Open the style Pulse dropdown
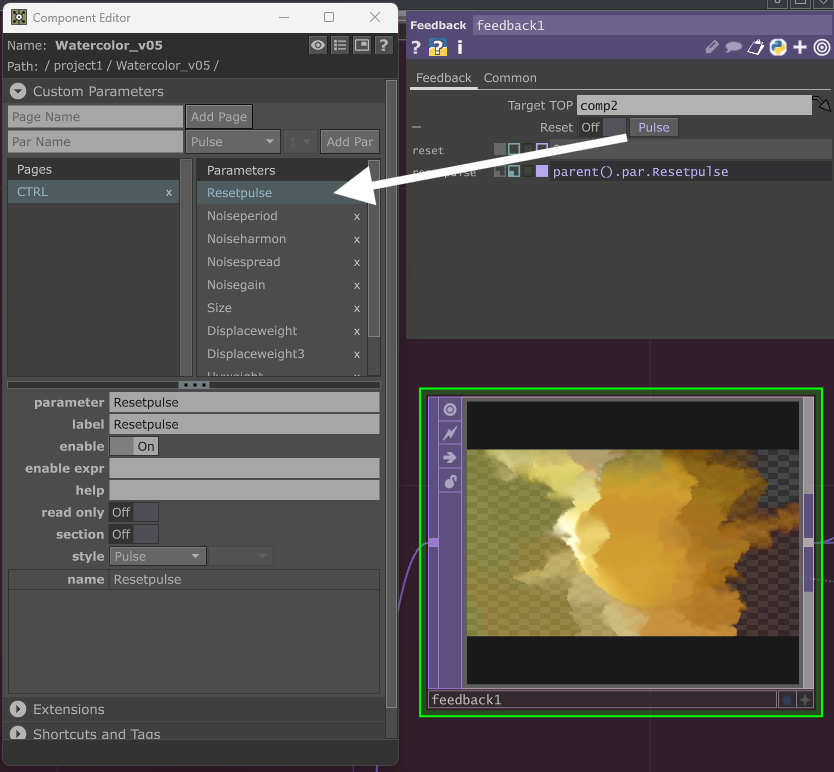834x772 pixels. point(158,557)
